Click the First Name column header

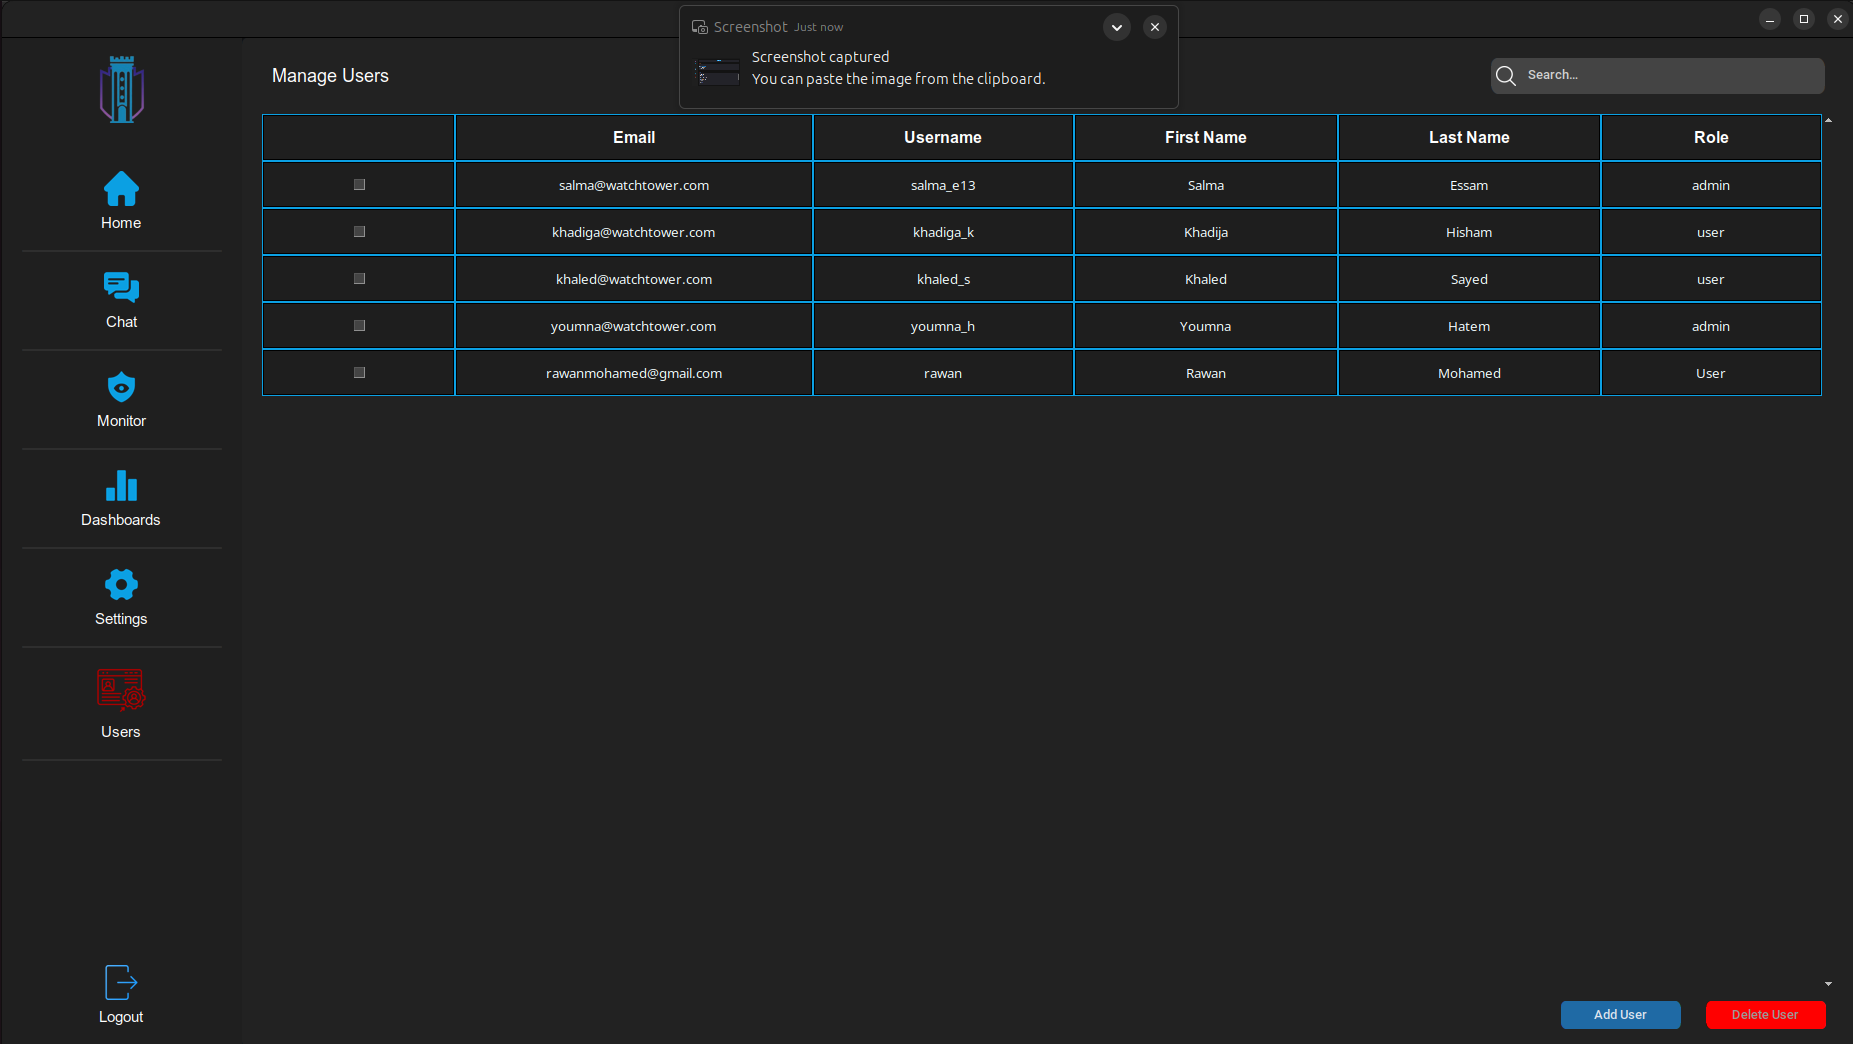(1205, 137)
